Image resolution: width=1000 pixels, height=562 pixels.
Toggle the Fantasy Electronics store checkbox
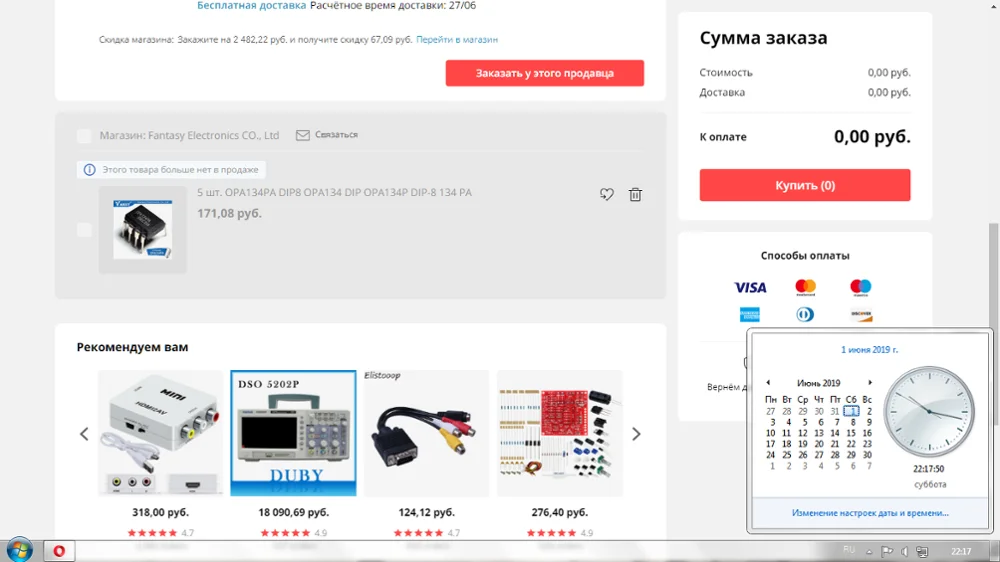click(84, 136)
